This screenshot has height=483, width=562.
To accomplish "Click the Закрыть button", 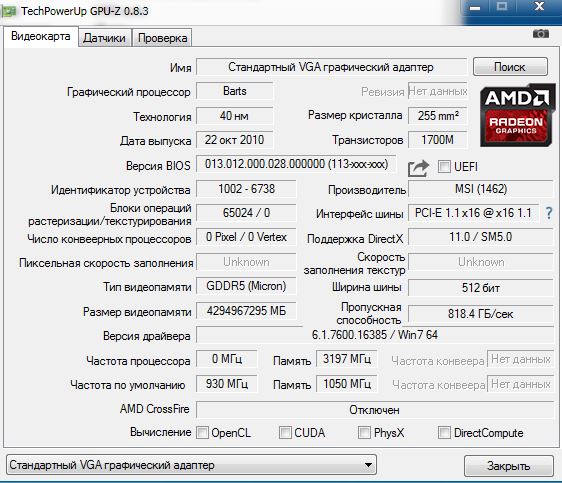I will coord(509,466).
